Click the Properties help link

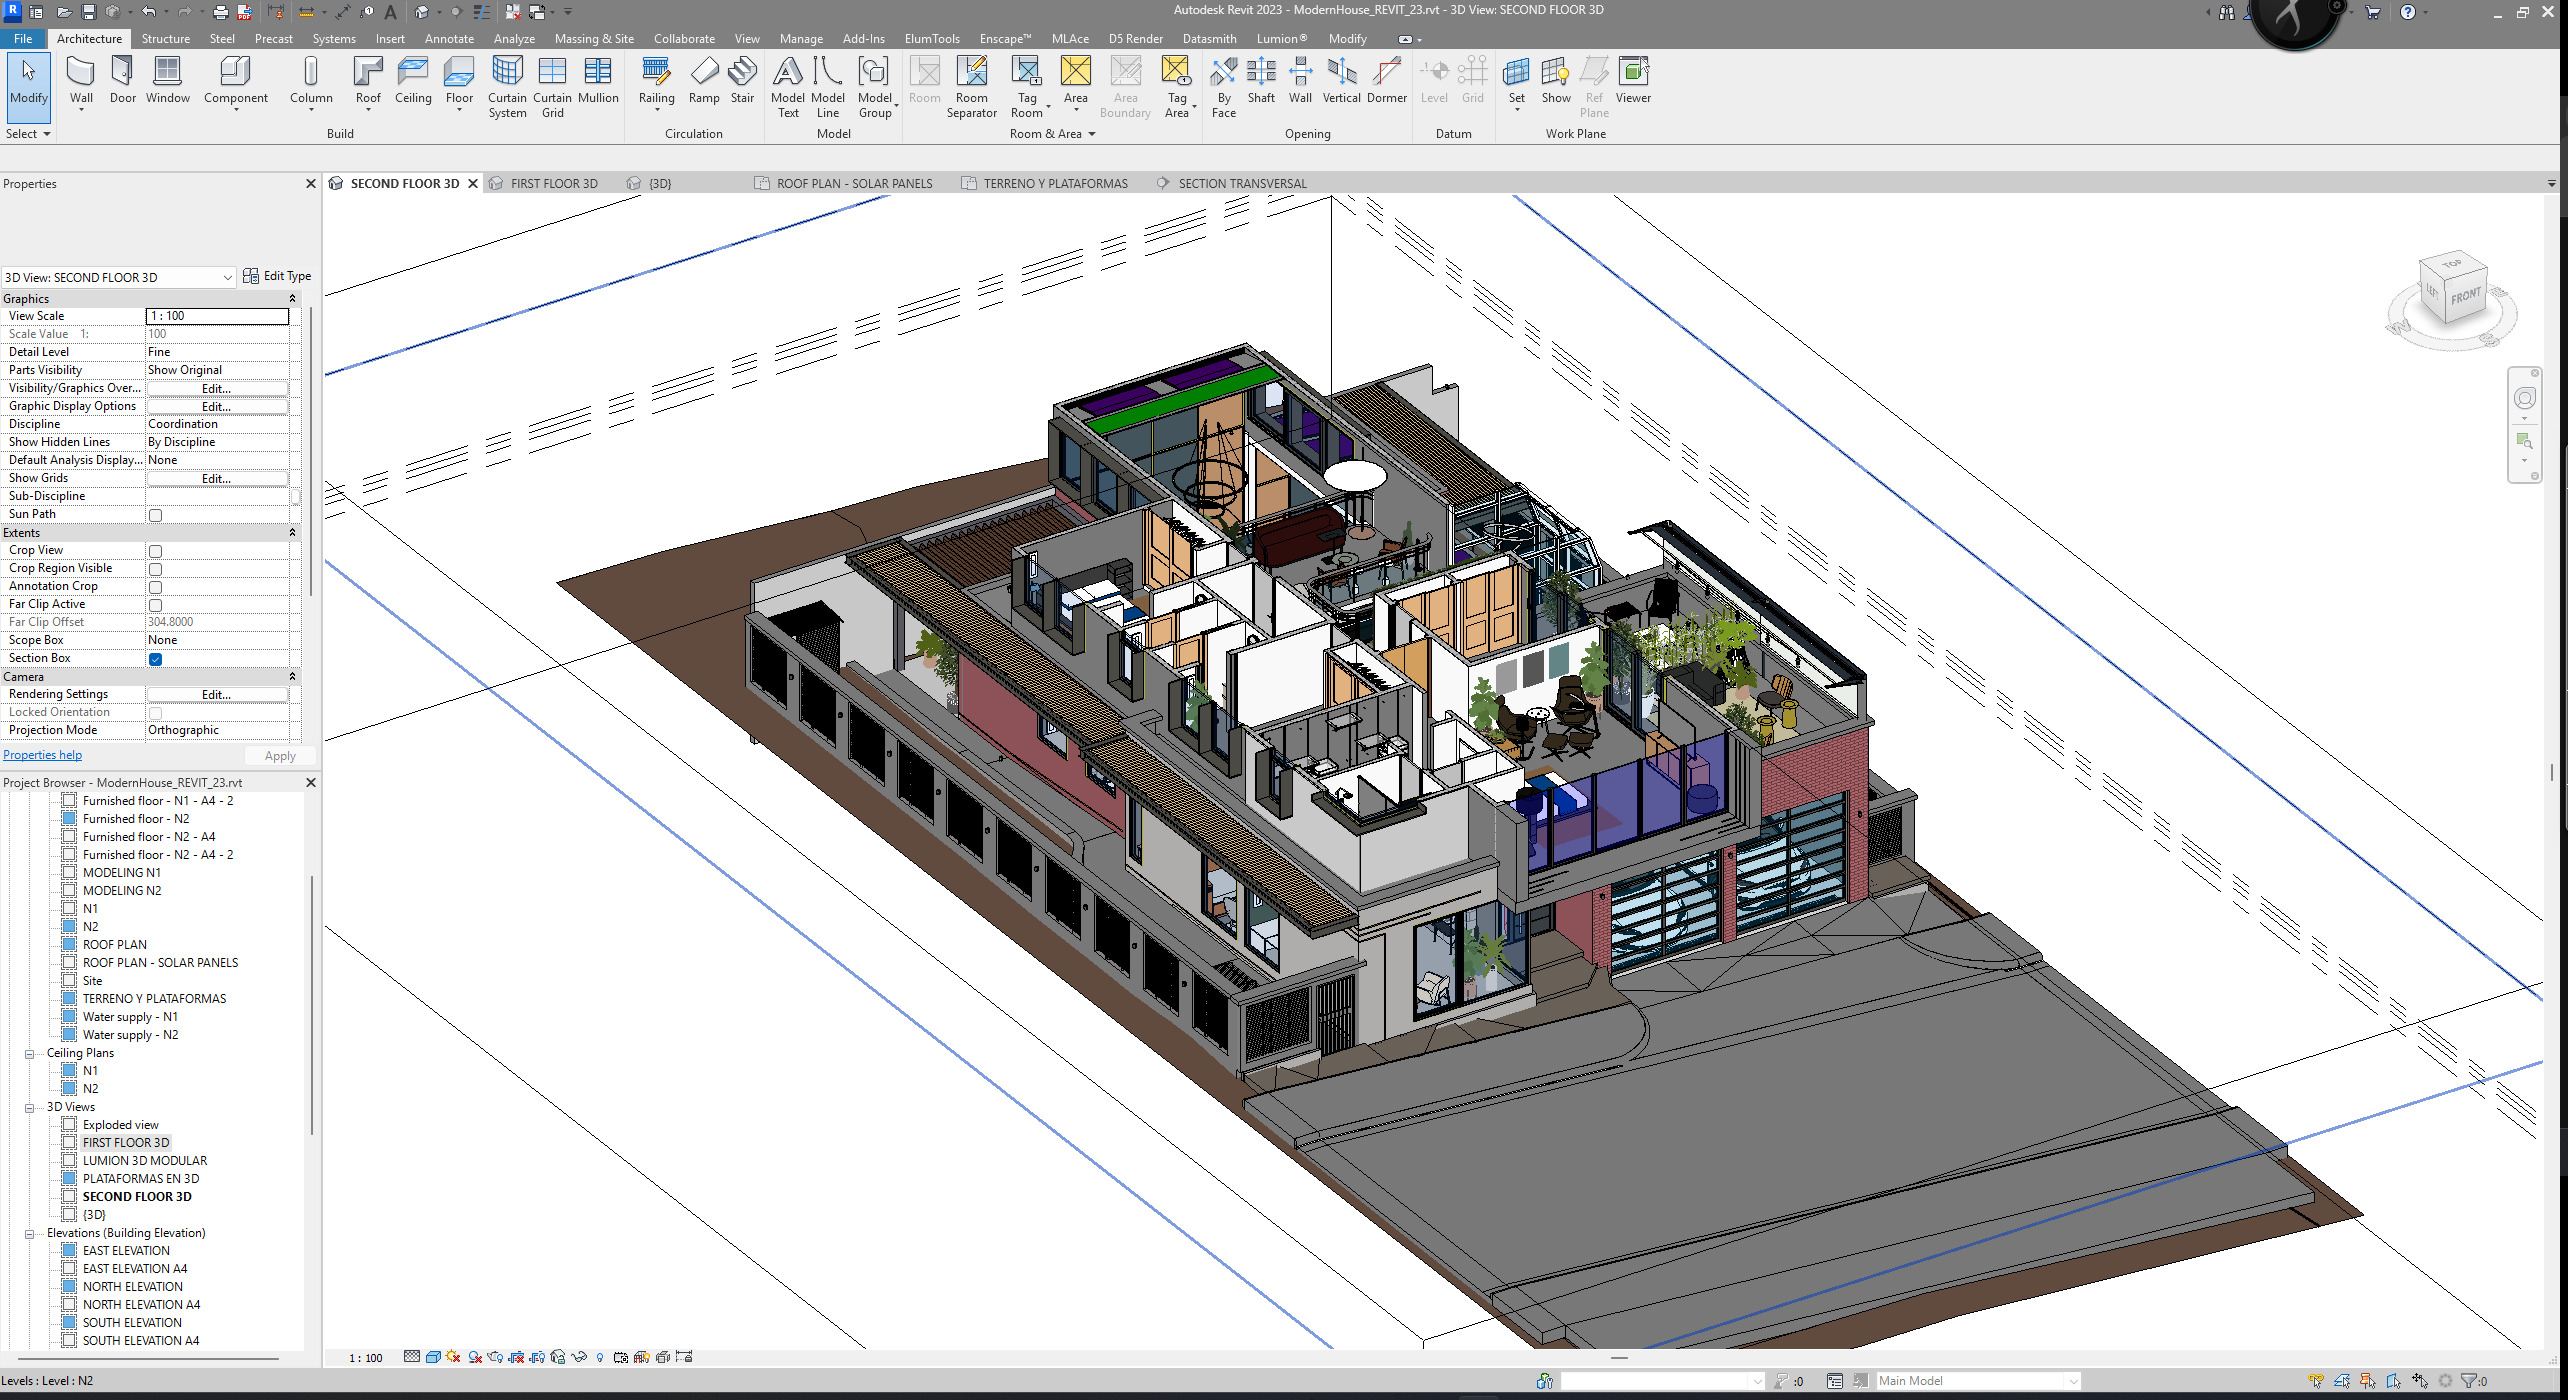43,755
